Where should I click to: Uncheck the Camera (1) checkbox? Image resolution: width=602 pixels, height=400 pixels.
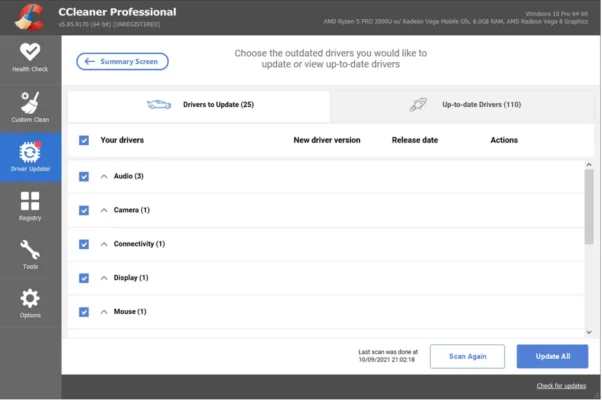point(84,210)
